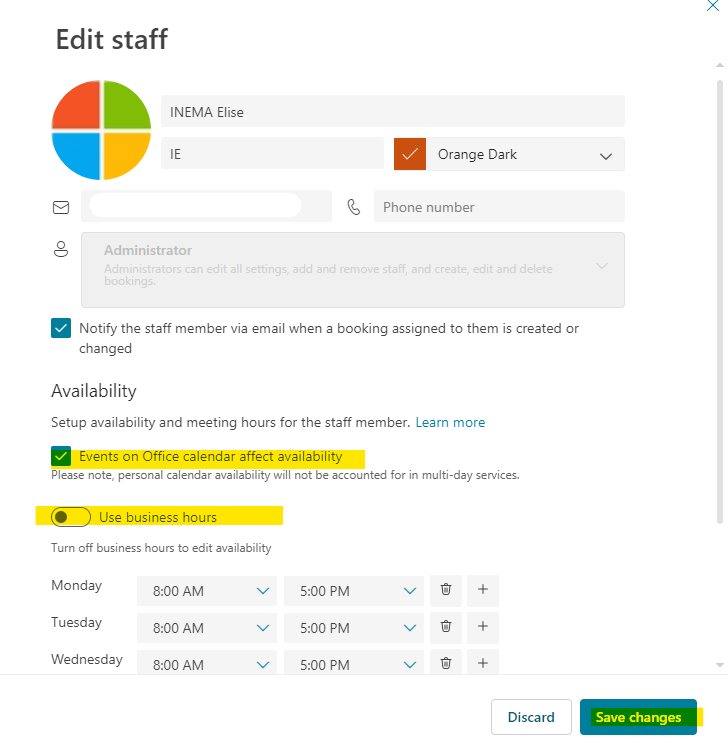
Task: Open Wednesday start time 8:00 AM dropdown
Action: tap(207, 663)
